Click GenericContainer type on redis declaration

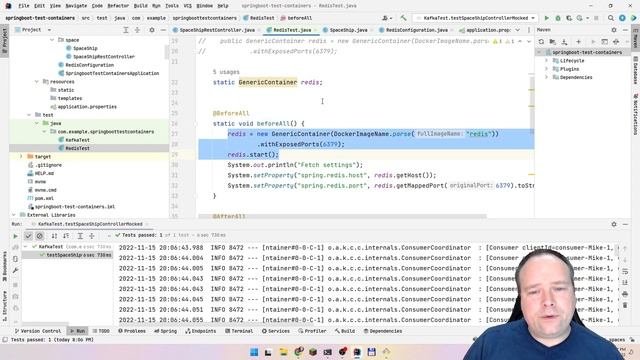268,82
